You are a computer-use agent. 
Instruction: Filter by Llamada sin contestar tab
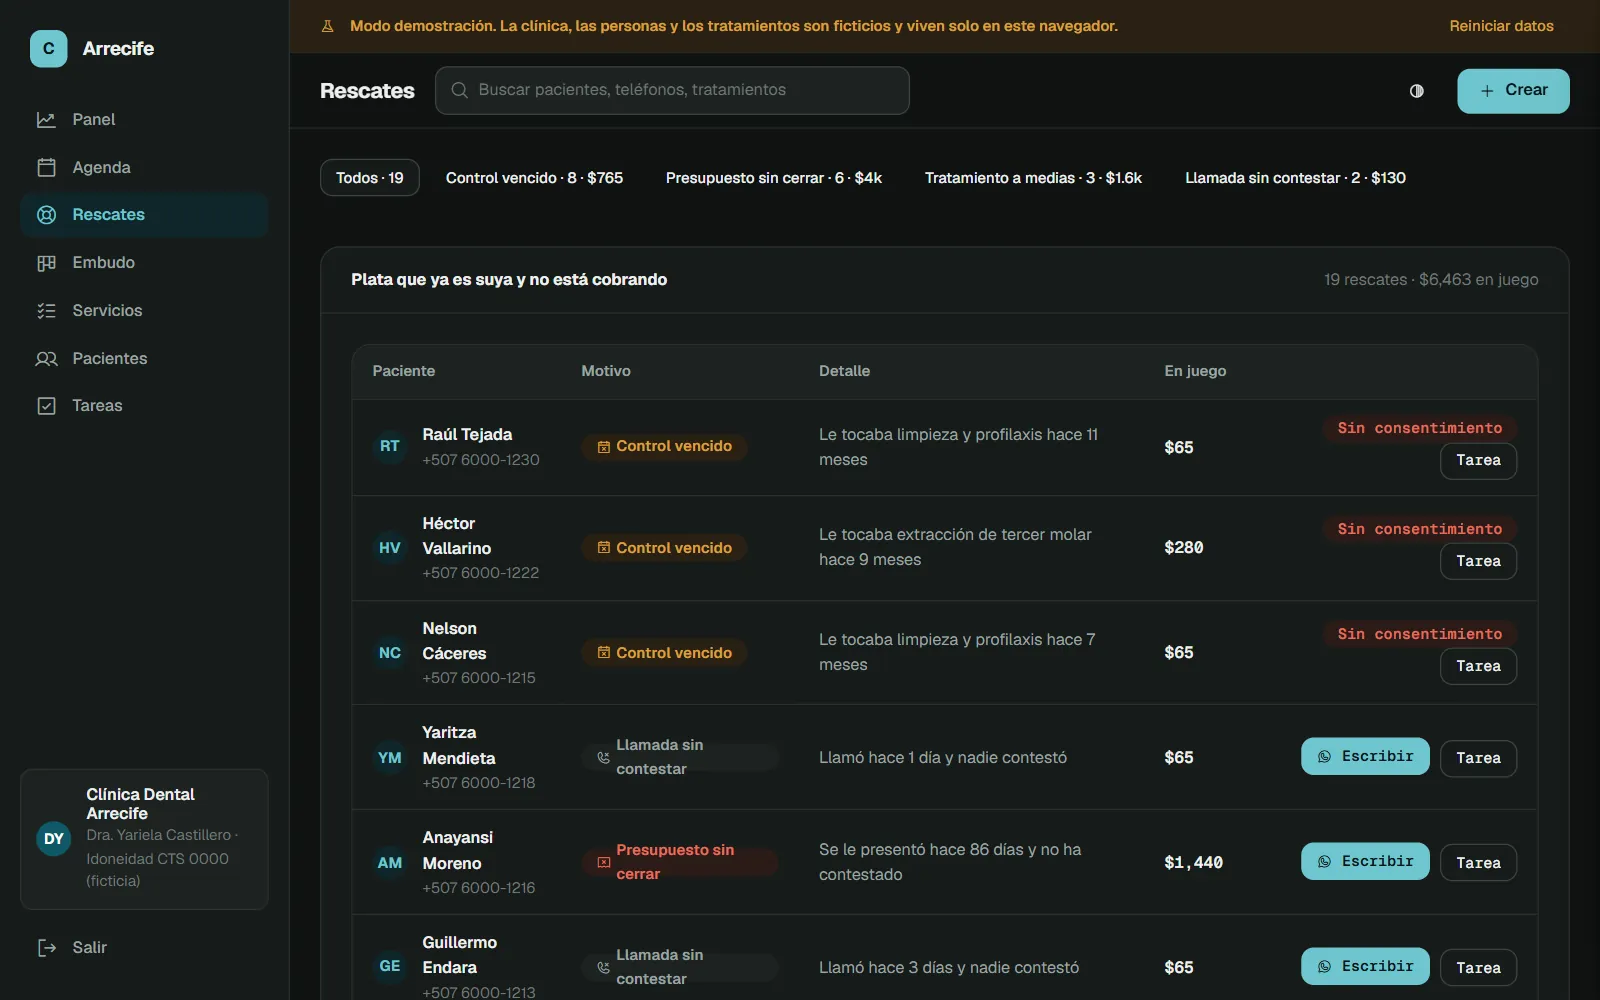click(1295, 178)
